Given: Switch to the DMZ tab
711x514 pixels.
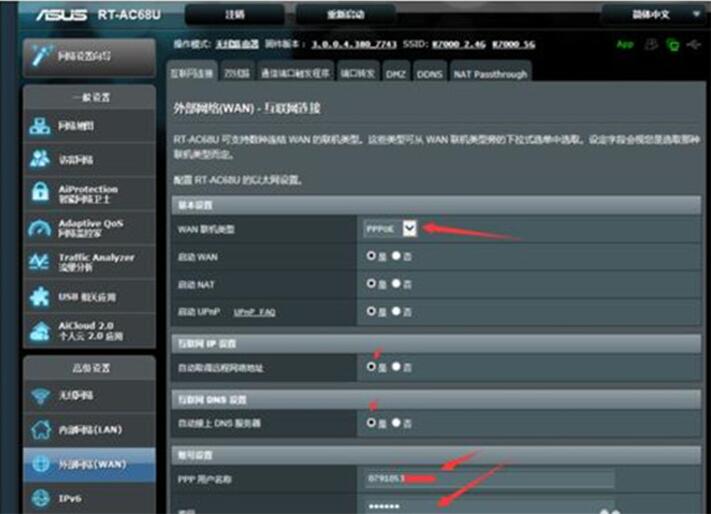Looking at the screenshot, I should click(x=396, y=73).
